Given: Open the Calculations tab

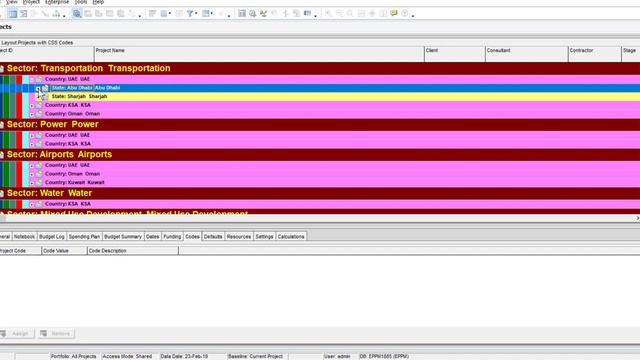Looking at the screenshot, I should [x=291, y=237].
